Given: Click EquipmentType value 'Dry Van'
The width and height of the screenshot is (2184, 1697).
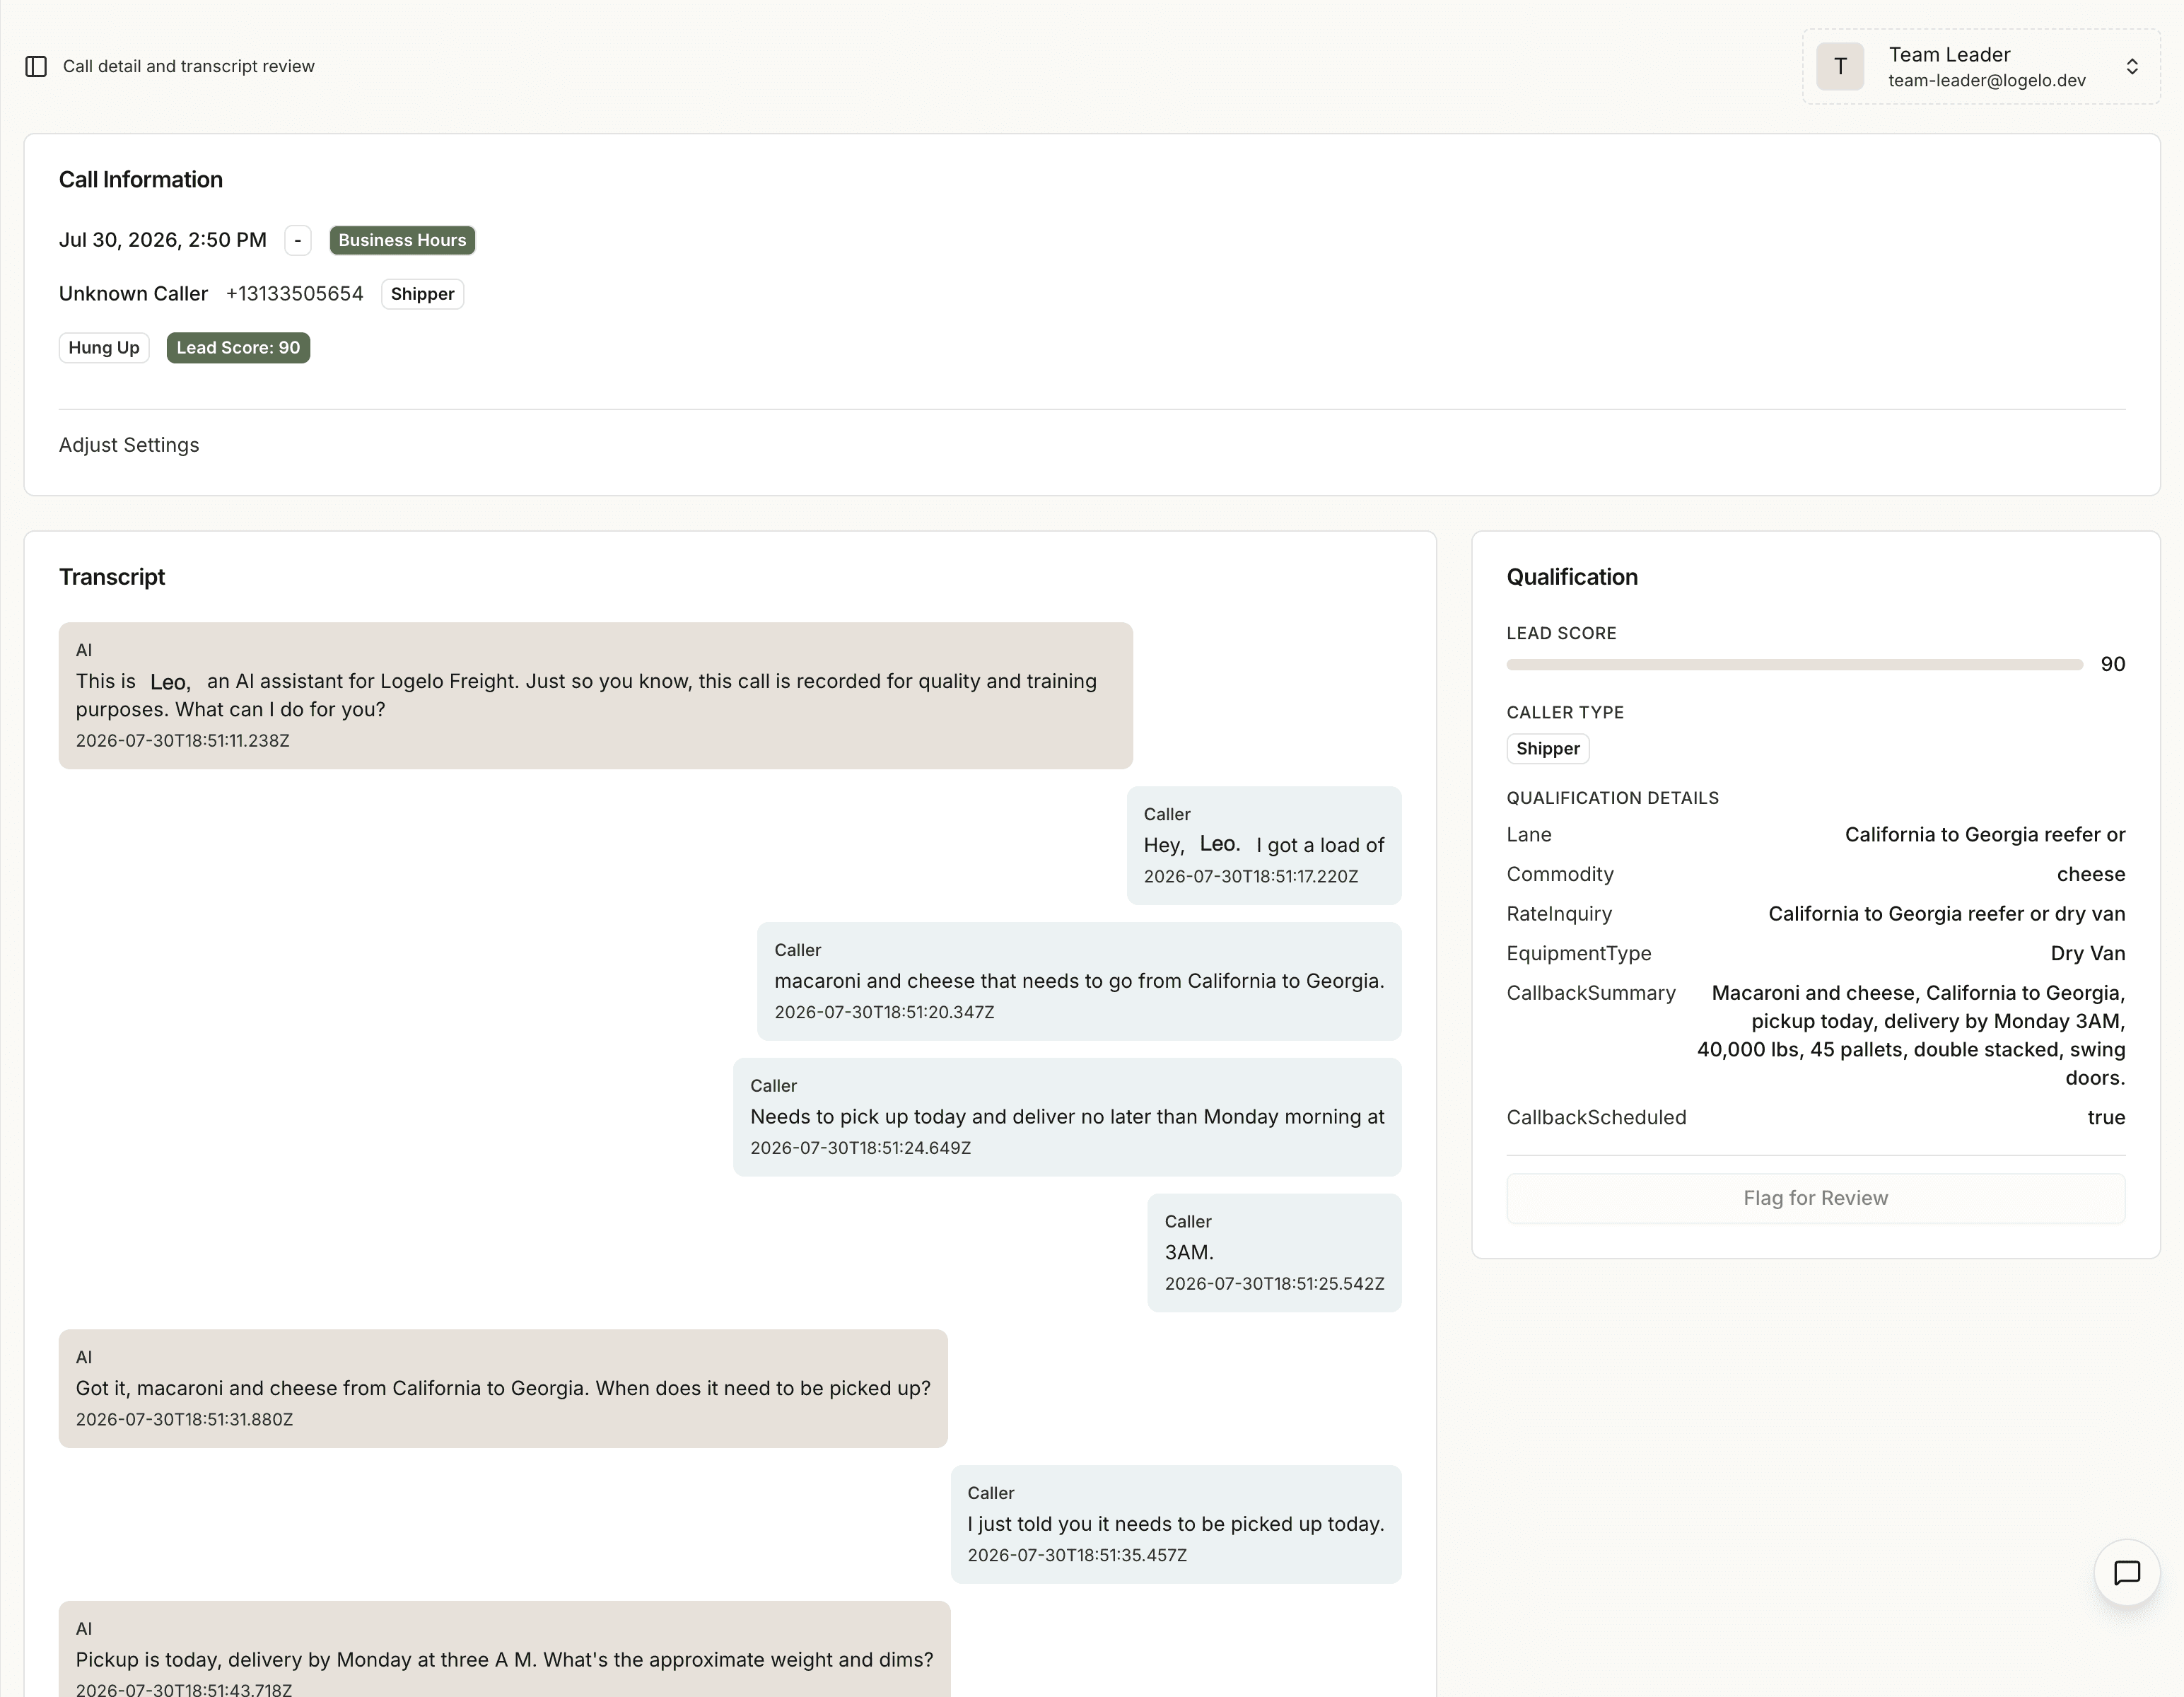Looking at the screenshot, I should 2088,954.
